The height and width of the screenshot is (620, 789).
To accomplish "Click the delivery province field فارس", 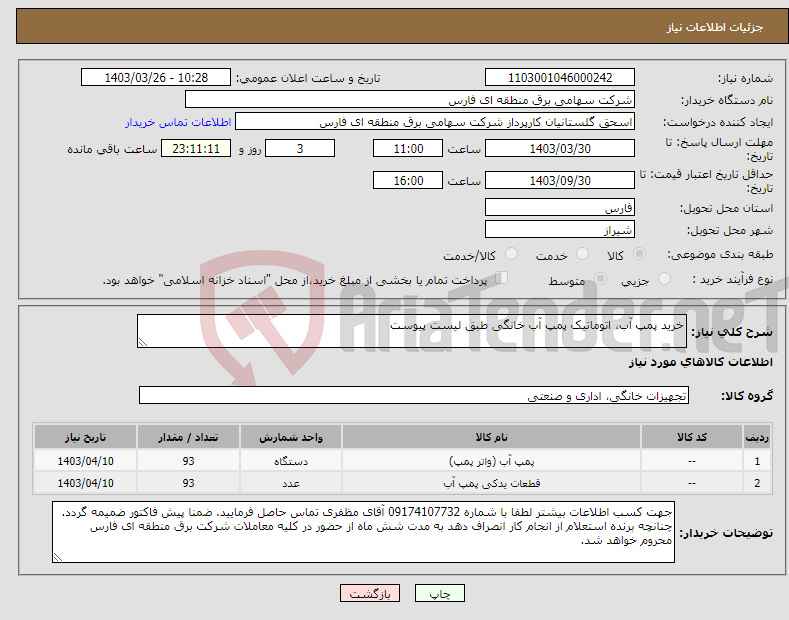I will pos(560,207).
